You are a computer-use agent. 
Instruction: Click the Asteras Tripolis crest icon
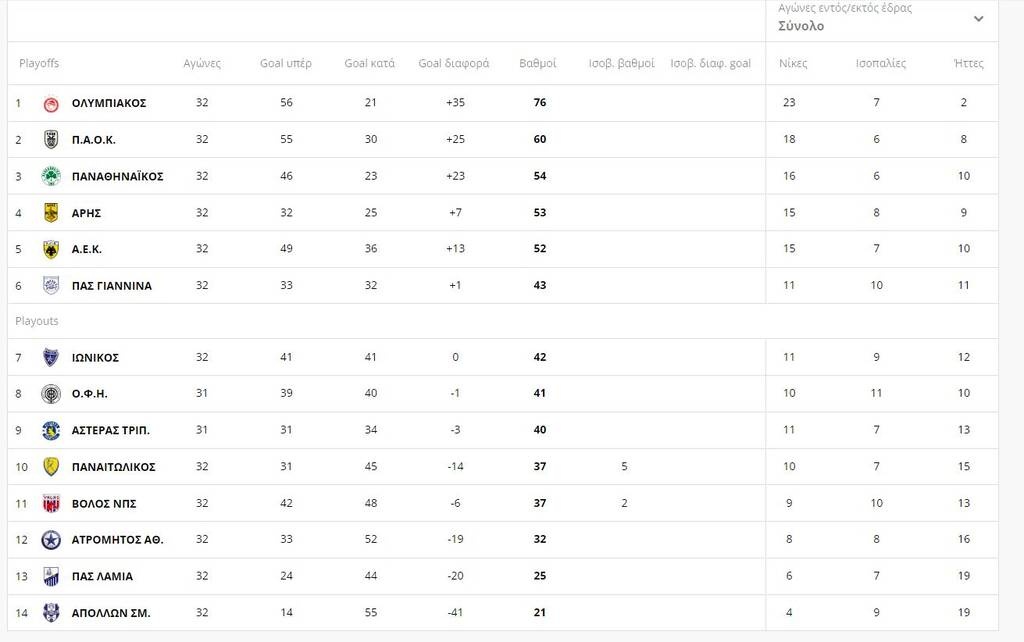pos(51,430)
